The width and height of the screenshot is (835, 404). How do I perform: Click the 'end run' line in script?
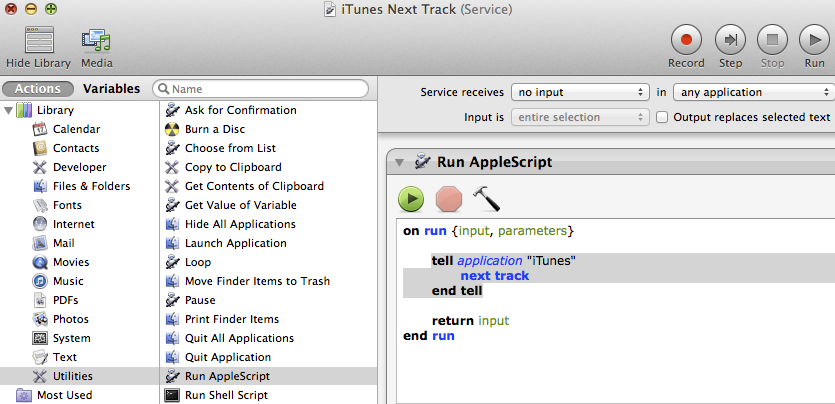[429, 336]
